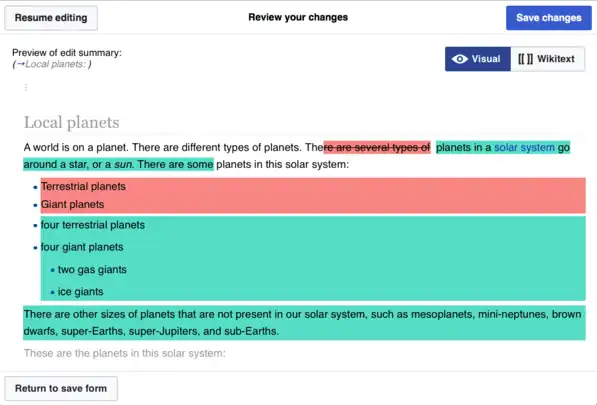Click the eye icon in Visual toggle
The width and height of the screenshot is (597, 405).
click(460, 59)
